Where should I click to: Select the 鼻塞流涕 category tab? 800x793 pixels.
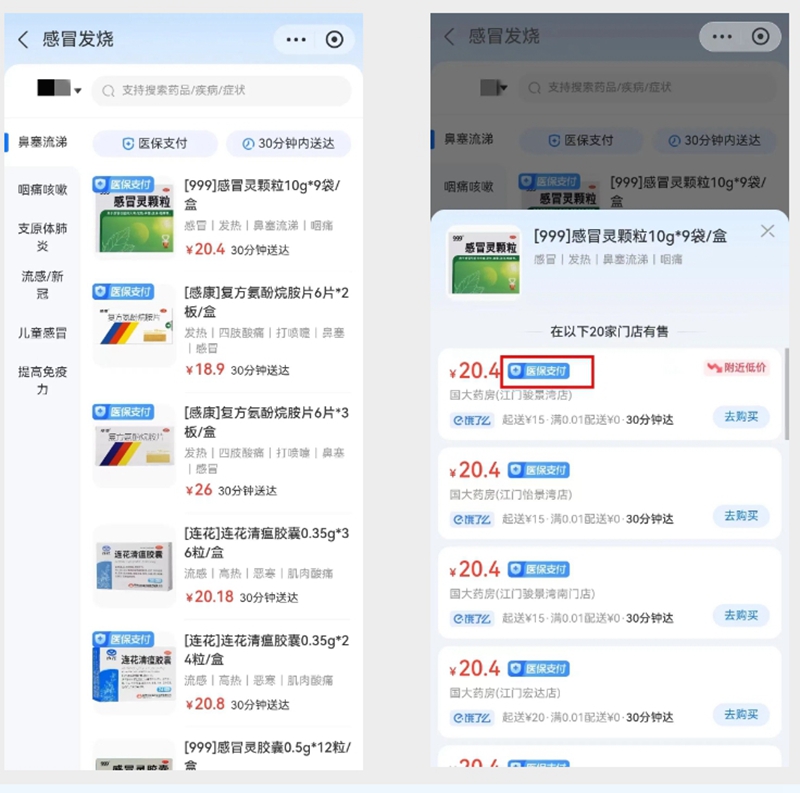pyautogui.click(x=42, y=142)
